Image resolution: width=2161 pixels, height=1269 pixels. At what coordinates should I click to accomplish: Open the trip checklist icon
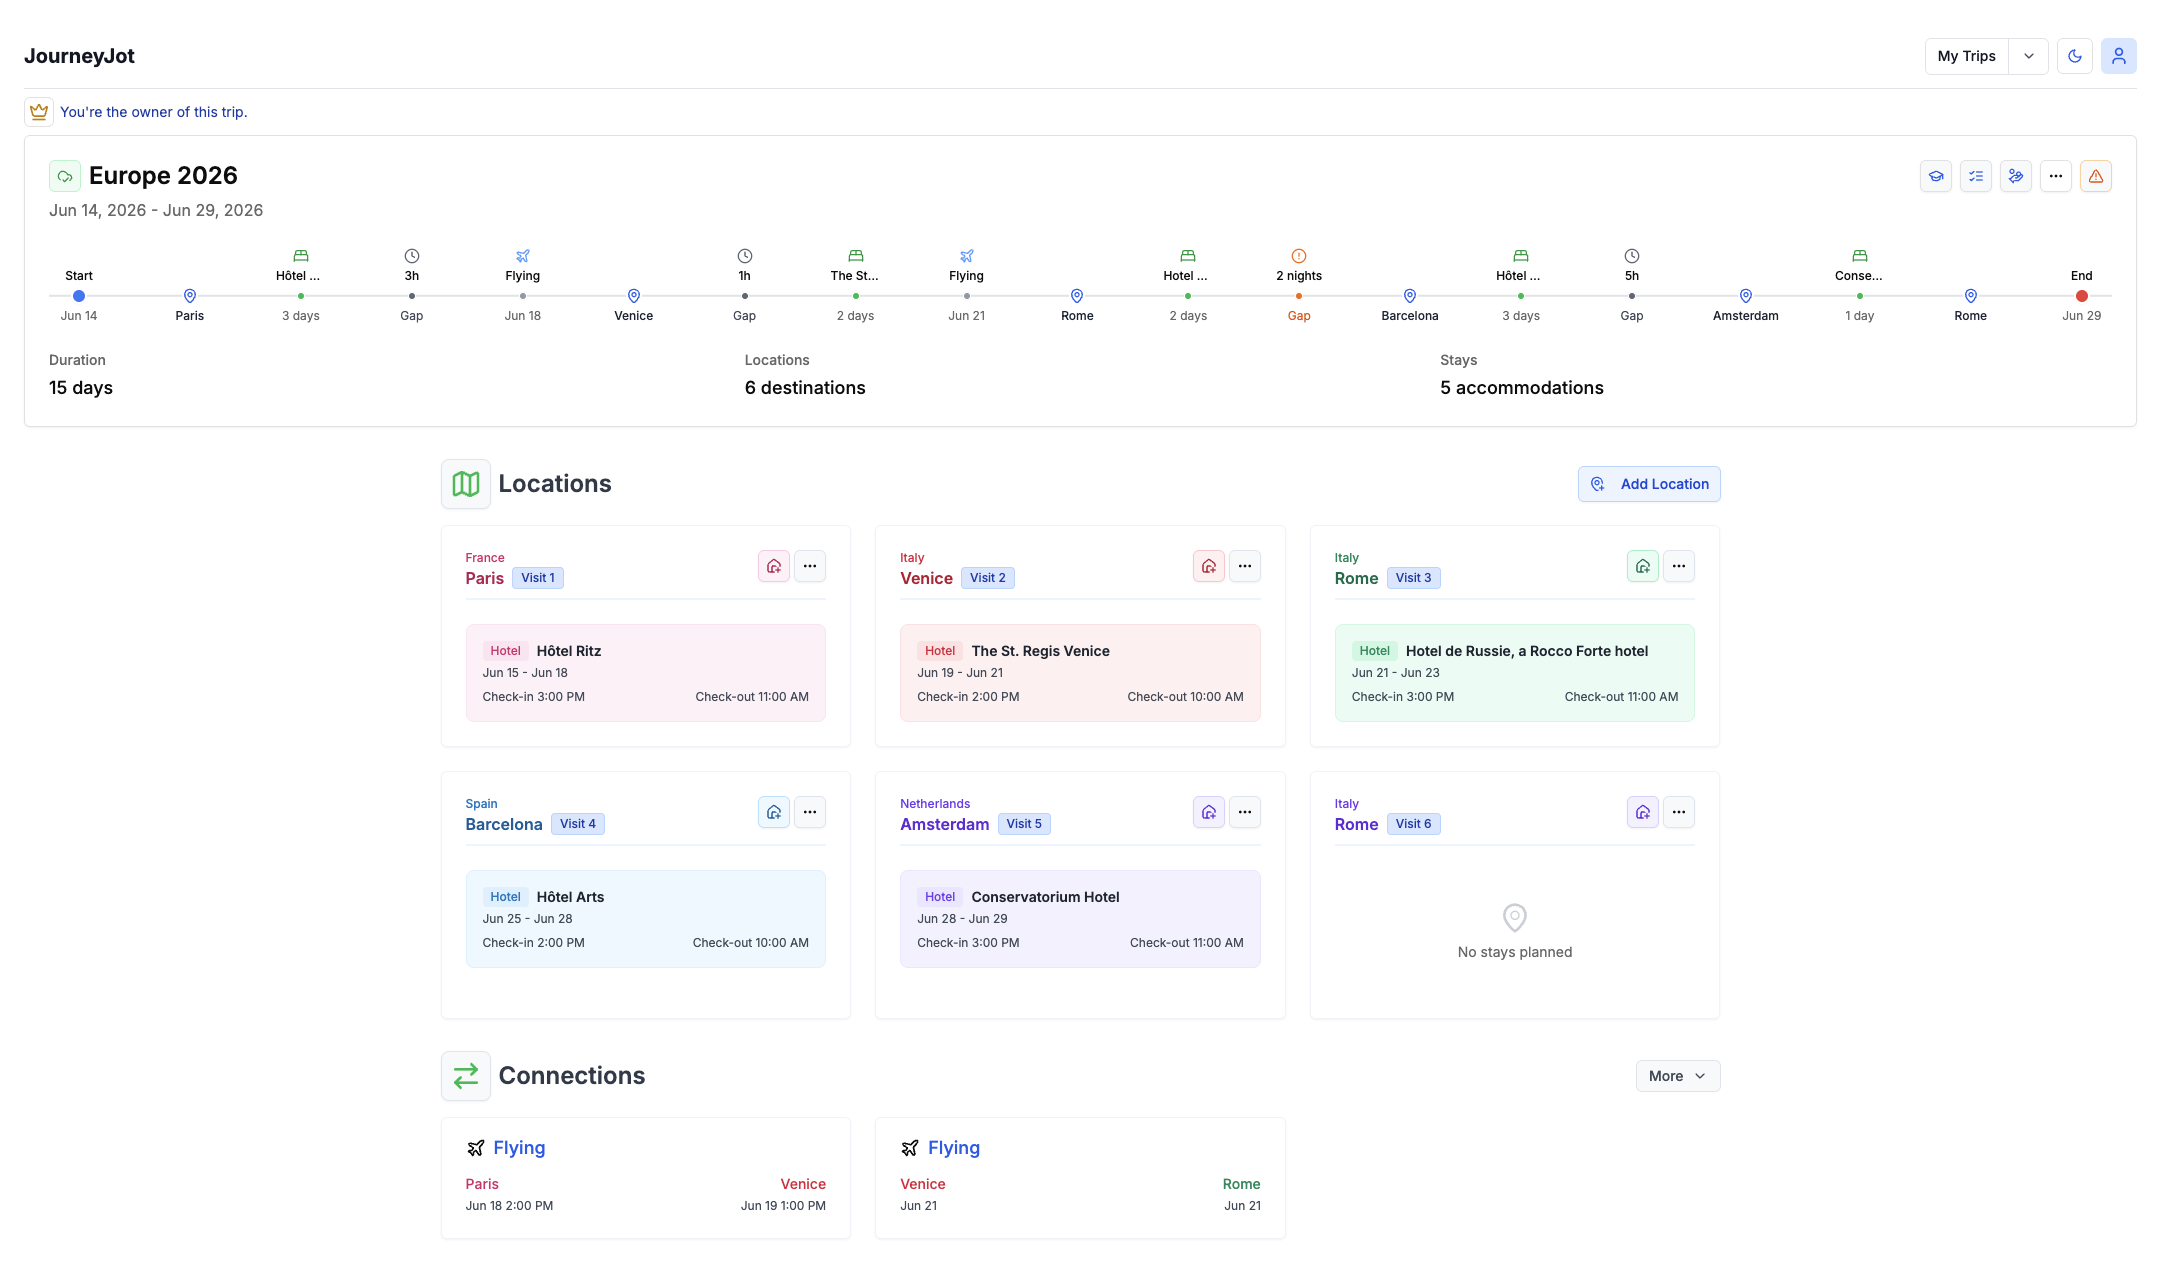tap(1977, 176)
